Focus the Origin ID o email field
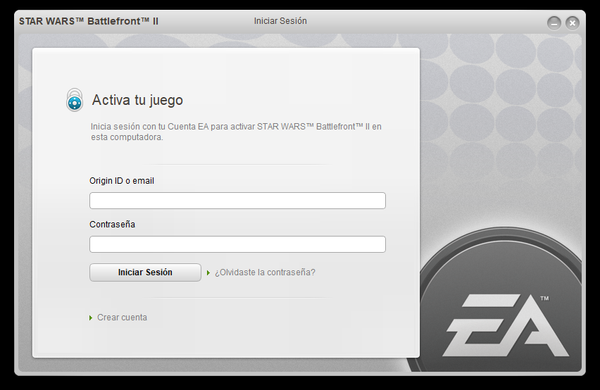 [237, 201]
